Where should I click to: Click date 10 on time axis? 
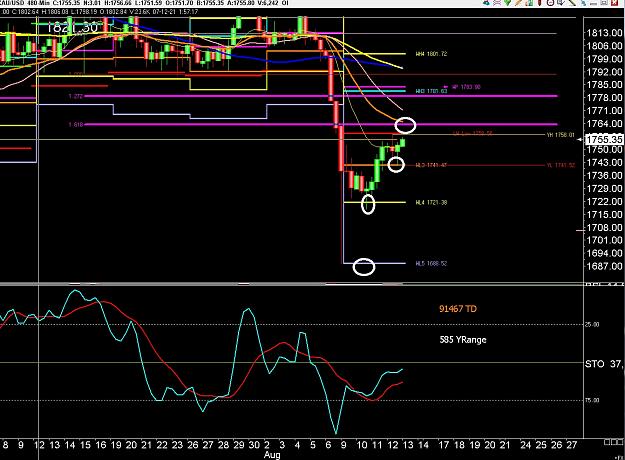(x=362, y=445)
